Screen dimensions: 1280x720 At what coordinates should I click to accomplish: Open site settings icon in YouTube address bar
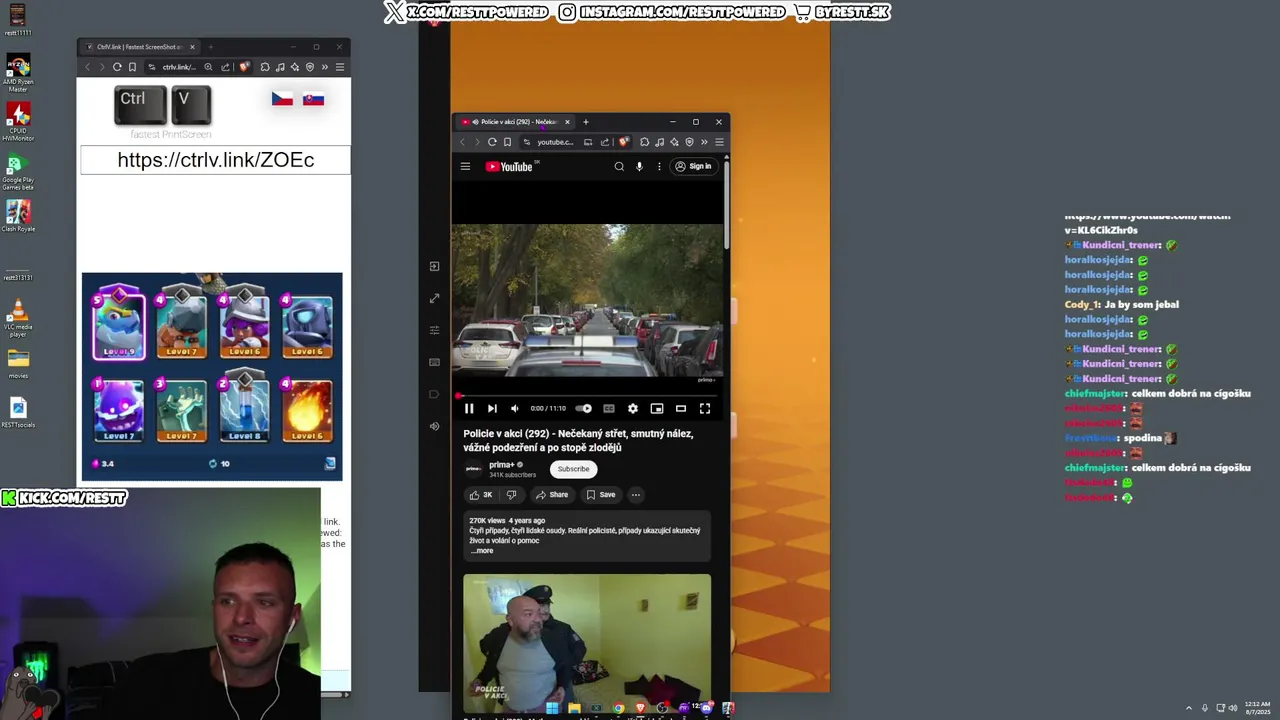pyautogui.click(x=527, y=142)
